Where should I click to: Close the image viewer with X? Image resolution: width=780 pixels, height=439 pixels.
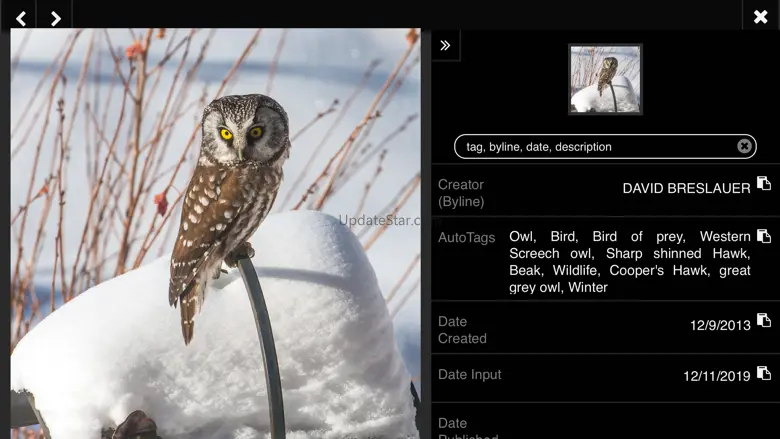coord(761,17)
